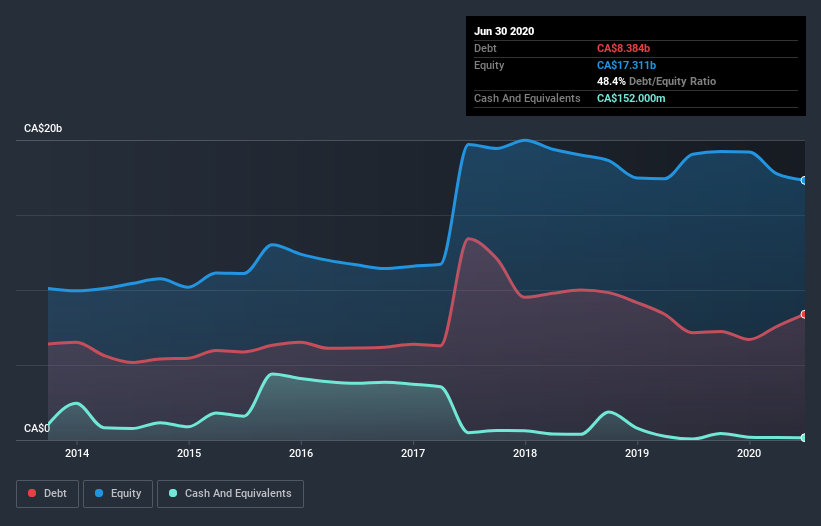Click the 2017 axis label

tap(413, 453)
